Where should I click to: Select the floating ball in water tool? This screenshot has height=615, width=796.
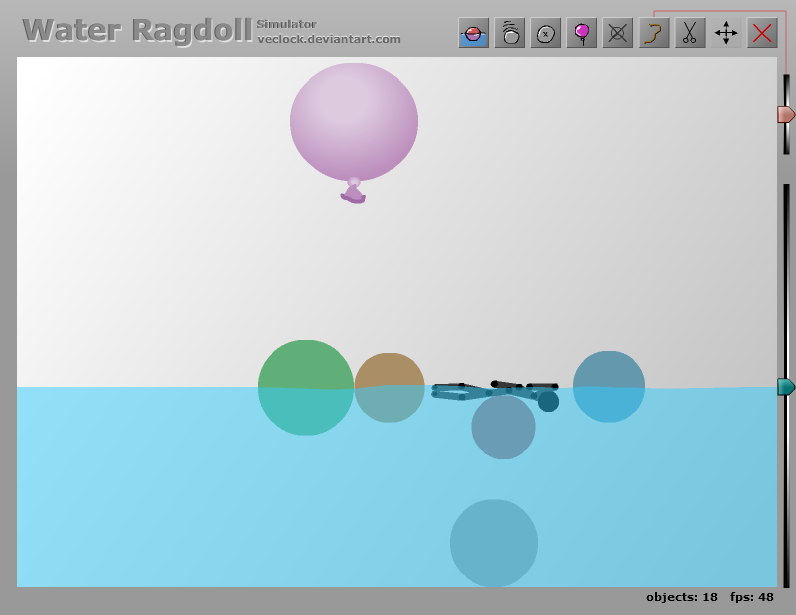[x=473, y=33]
